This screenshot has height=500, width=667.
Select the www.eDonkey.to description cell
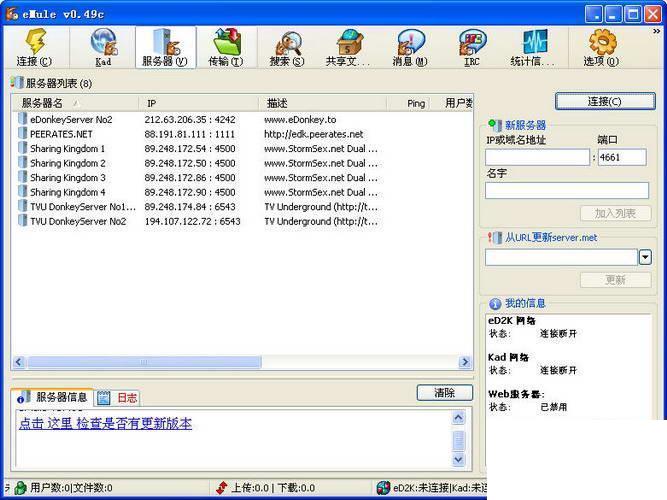(300, 119)
